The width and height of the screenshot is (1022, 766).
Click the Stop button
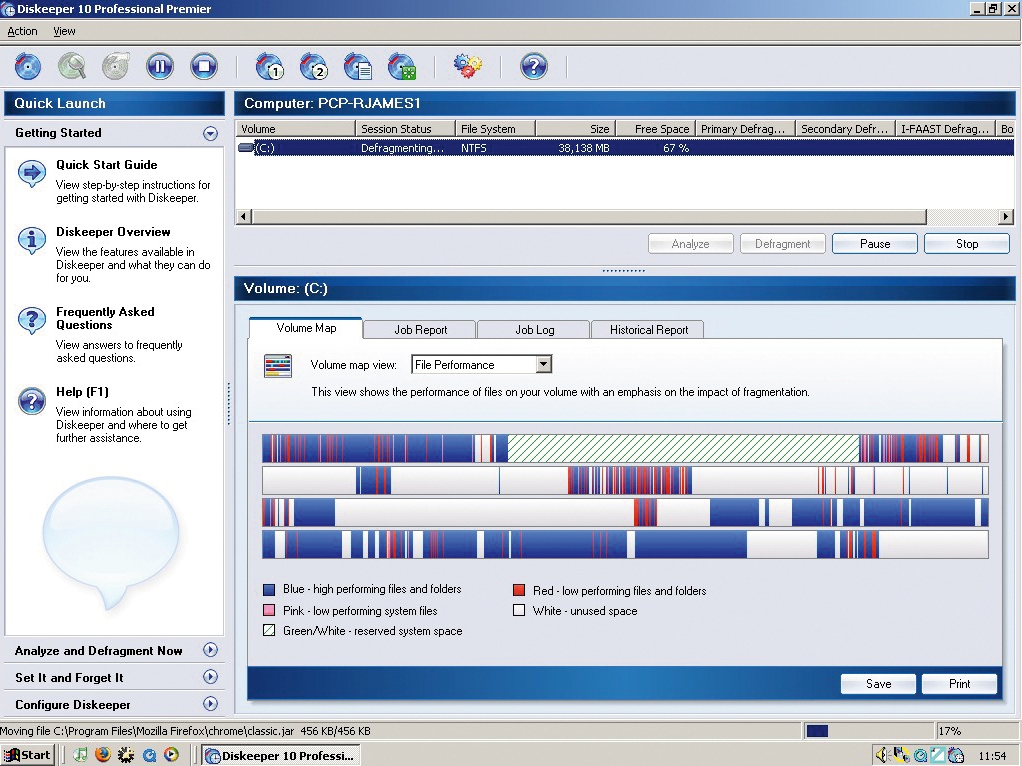[x=967, y=244]
